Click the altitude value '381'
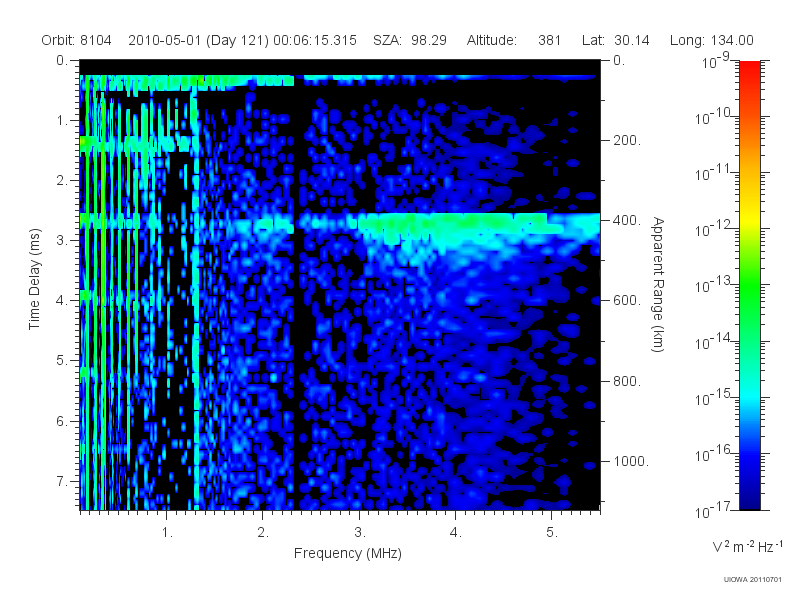This screenshot has height=600, width=800. pyautogui.click(x=549, y=40)
